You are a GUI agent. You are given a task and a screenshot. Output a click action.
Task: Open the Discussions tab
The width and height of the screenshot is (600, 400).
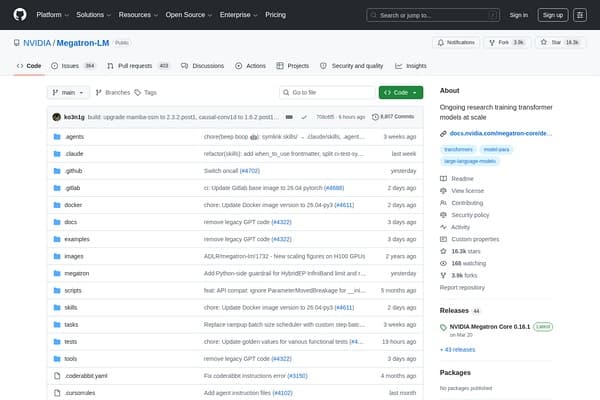(203, 66)
